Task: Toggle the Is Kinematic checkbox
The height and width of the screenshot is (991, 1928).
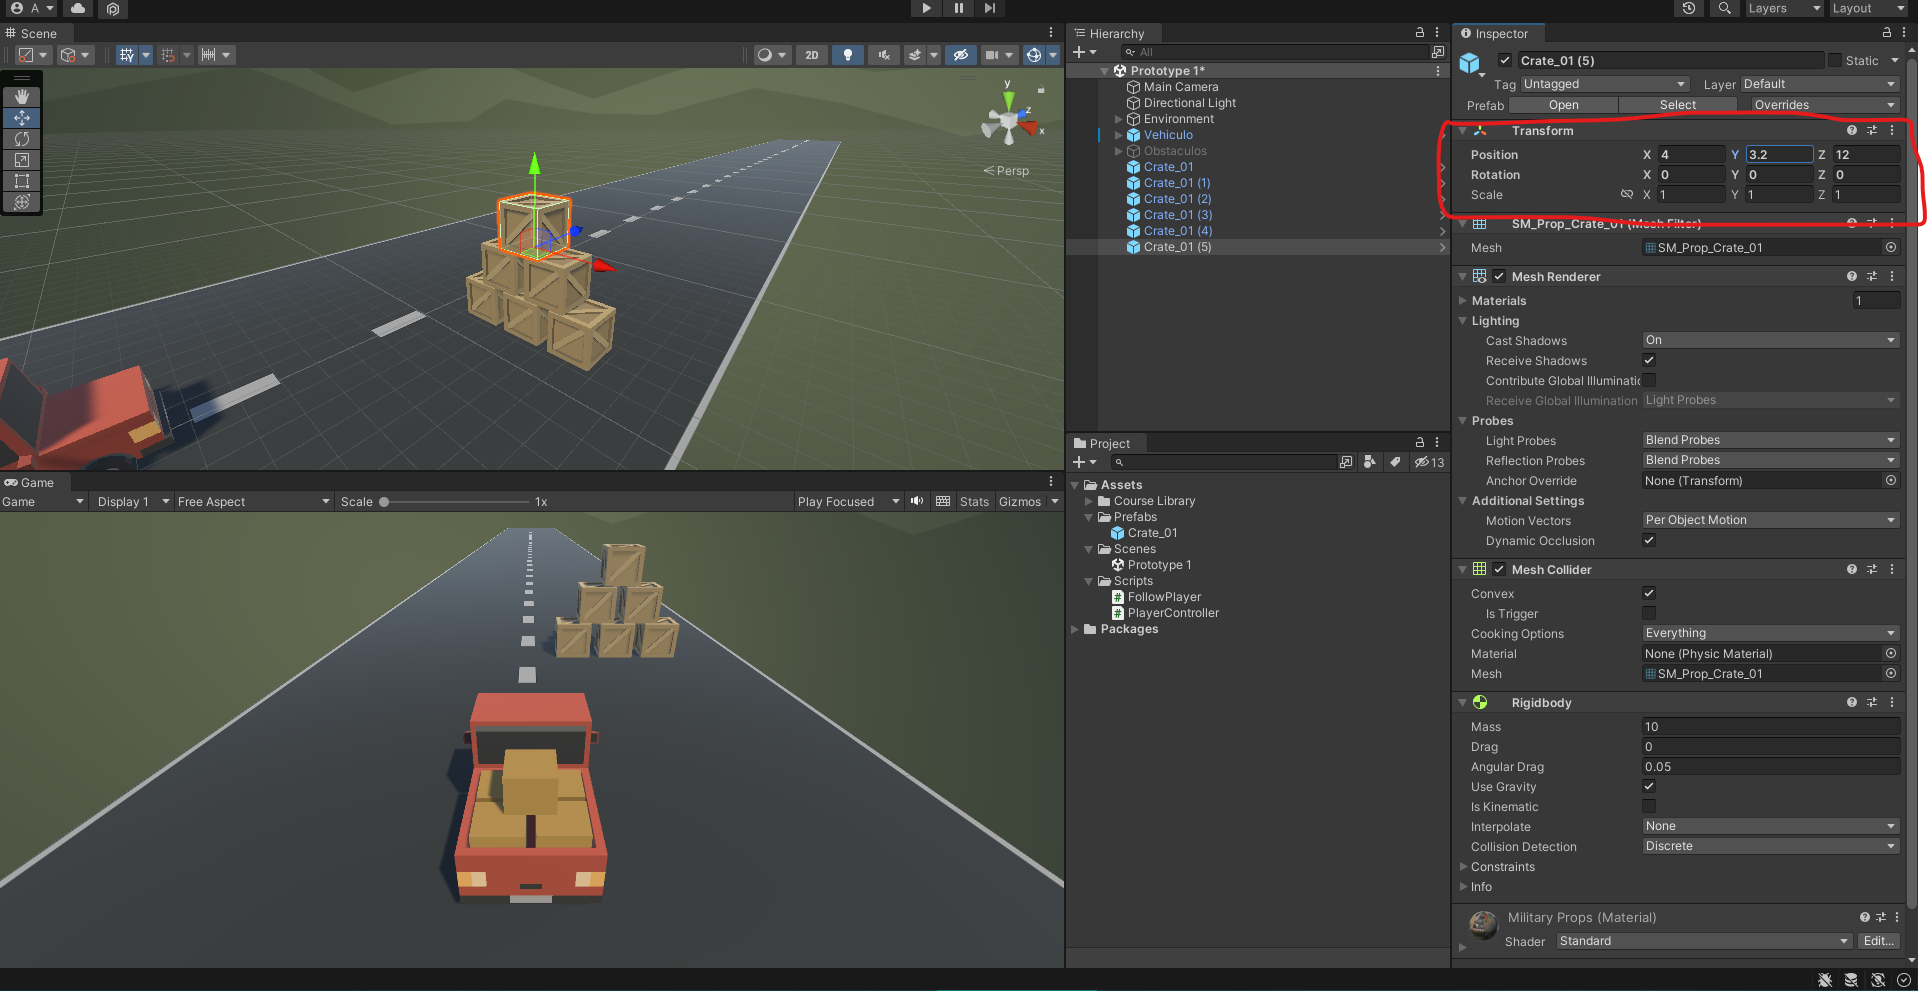Action: [1649, 806]
